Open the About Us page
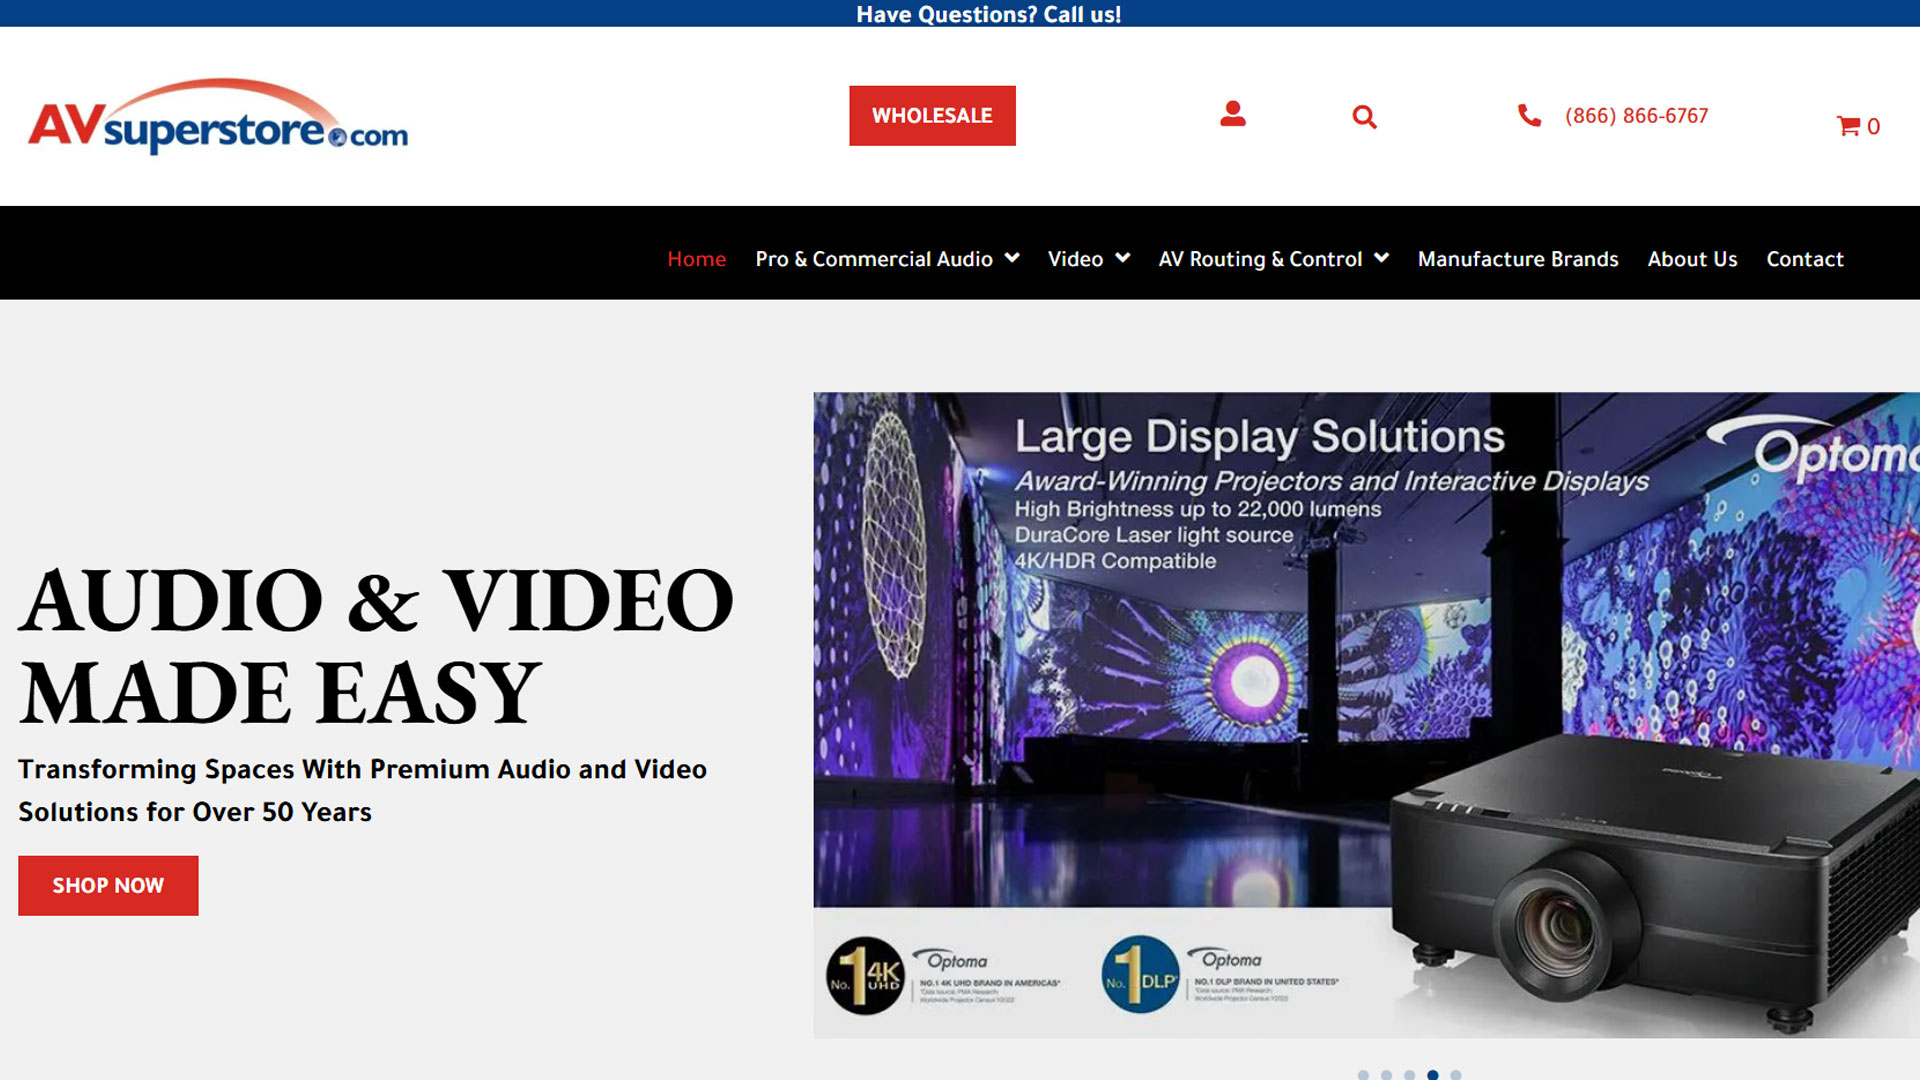The height and width of the screenshot is (1080, 1920). click(x=1692, y=259)
